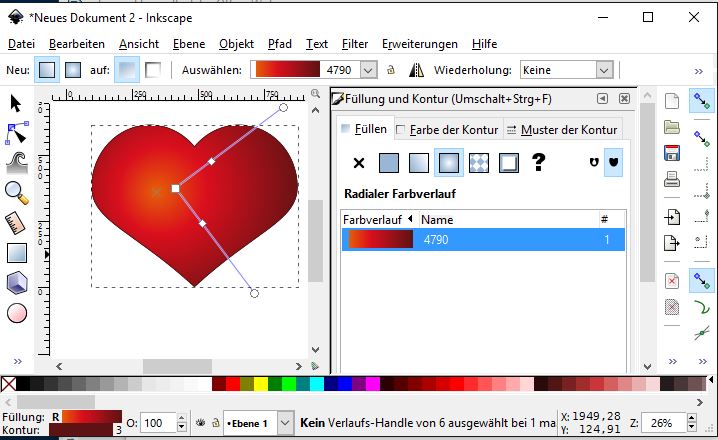718x440 pixels.
Task: Create a new document from command bar
Action: (x=672, y=101)
